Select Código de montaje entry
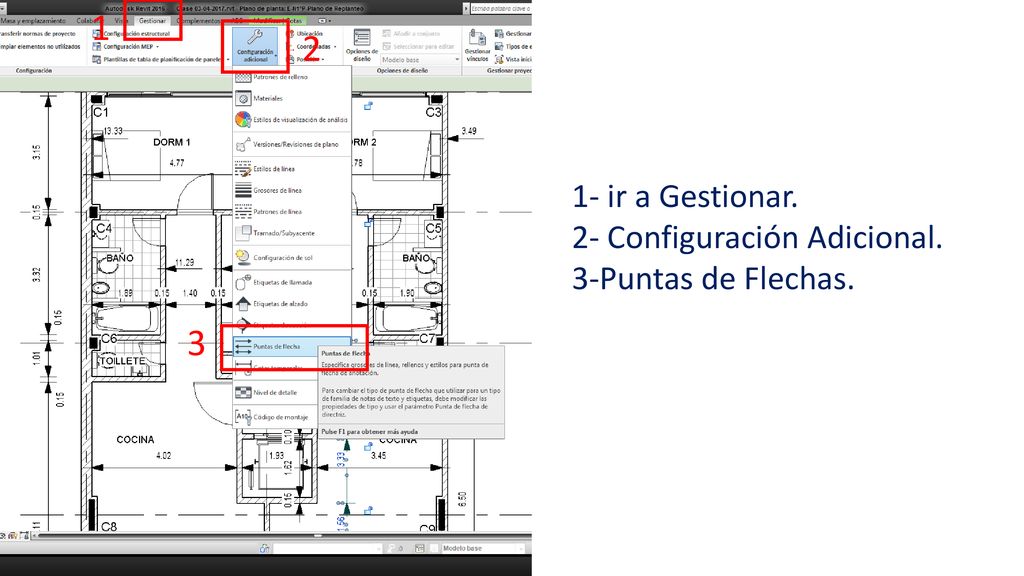Screen dimensions: 1024x576 coord(275,417)
